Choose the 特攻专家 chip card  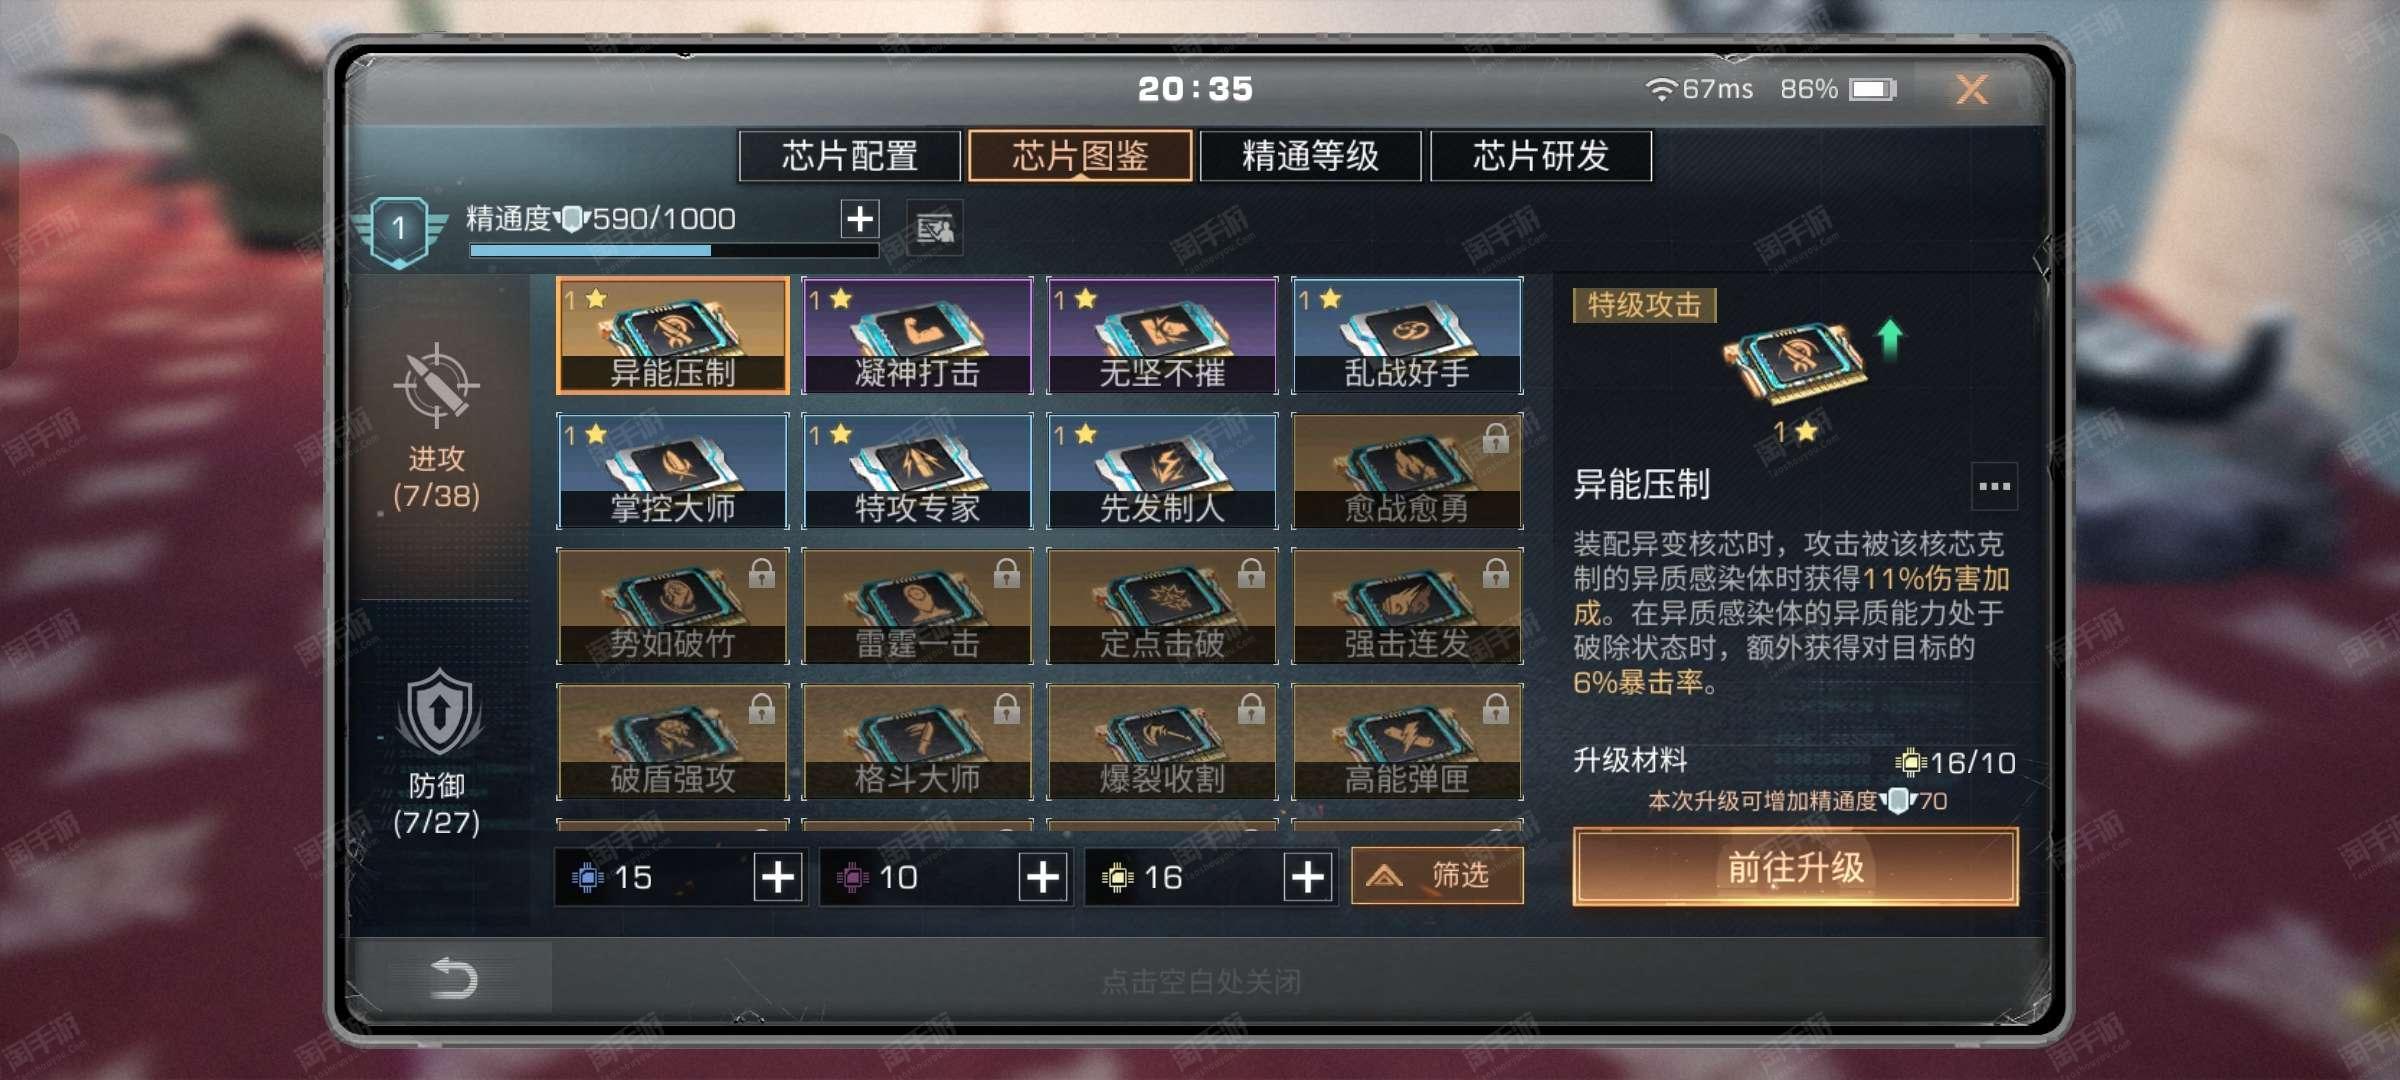(917, 471)
